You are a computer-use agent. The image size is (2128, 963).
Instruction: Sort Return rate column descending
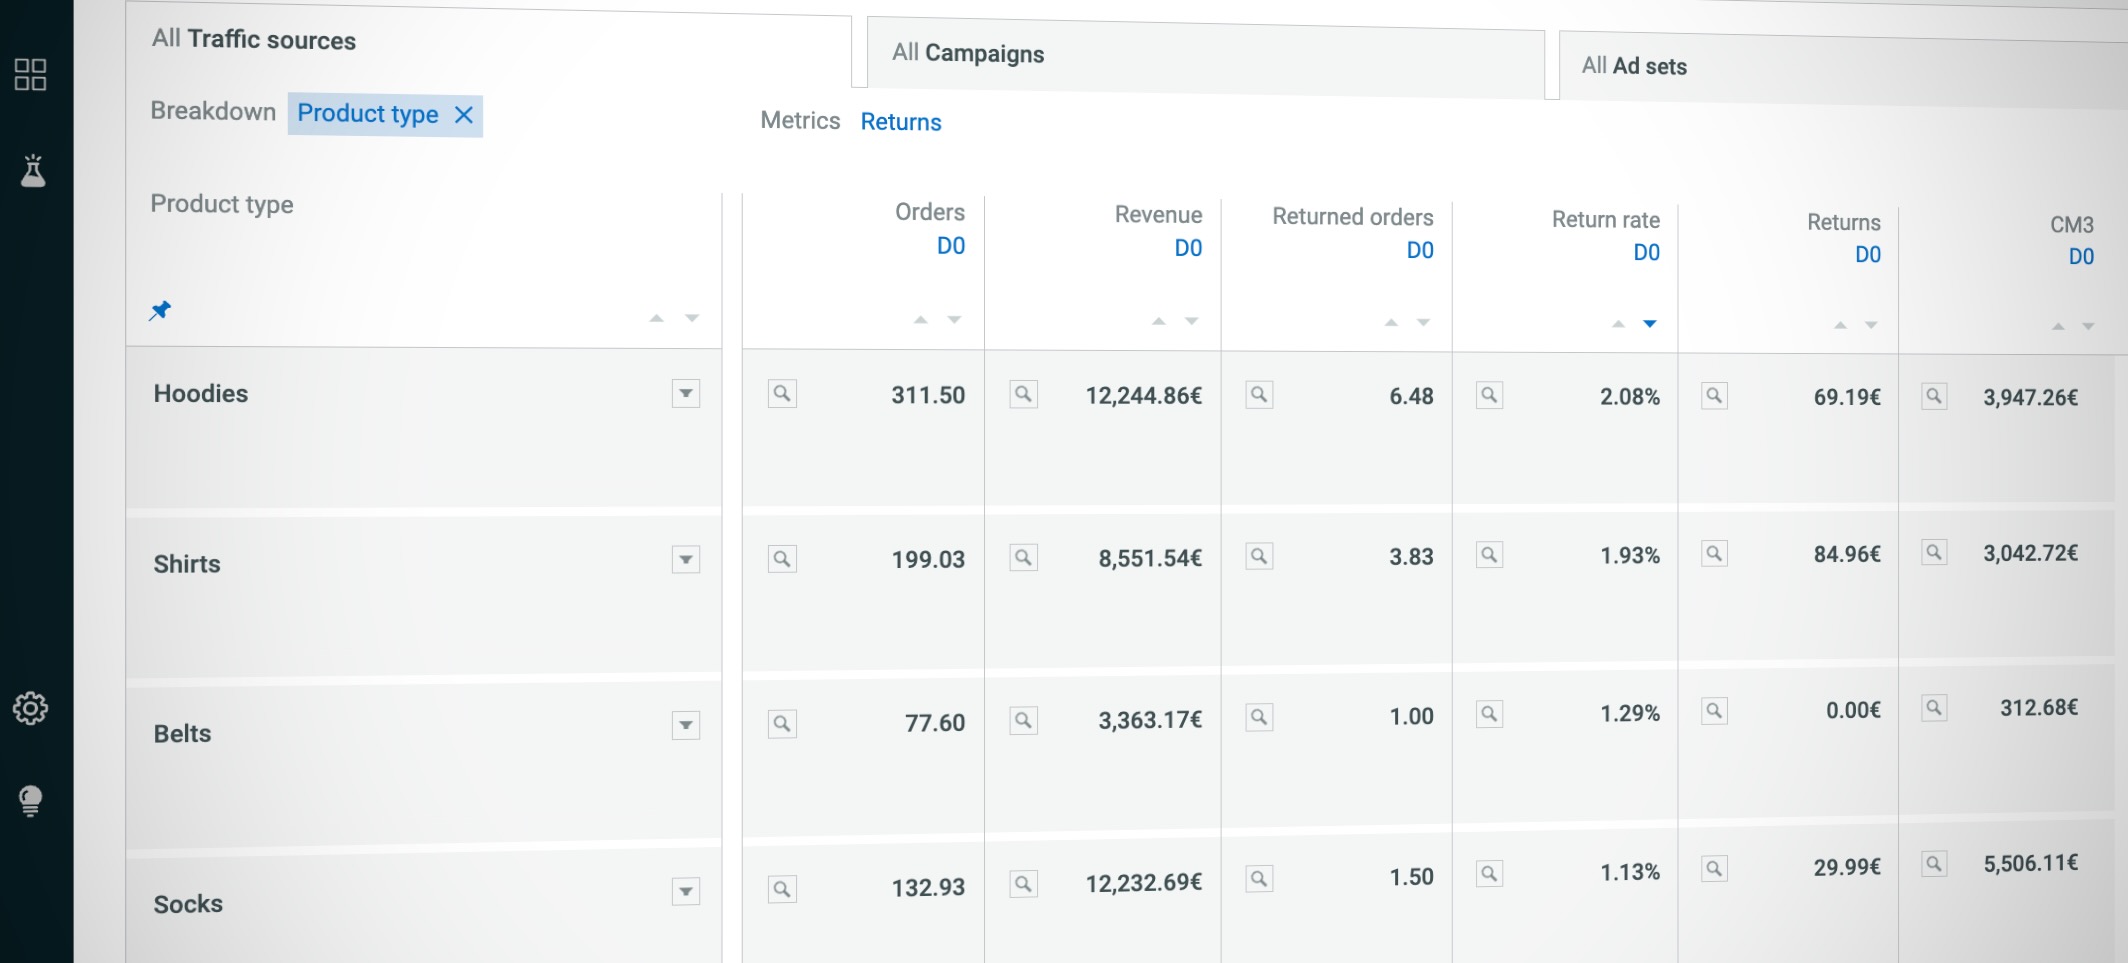coord(1650,323)
